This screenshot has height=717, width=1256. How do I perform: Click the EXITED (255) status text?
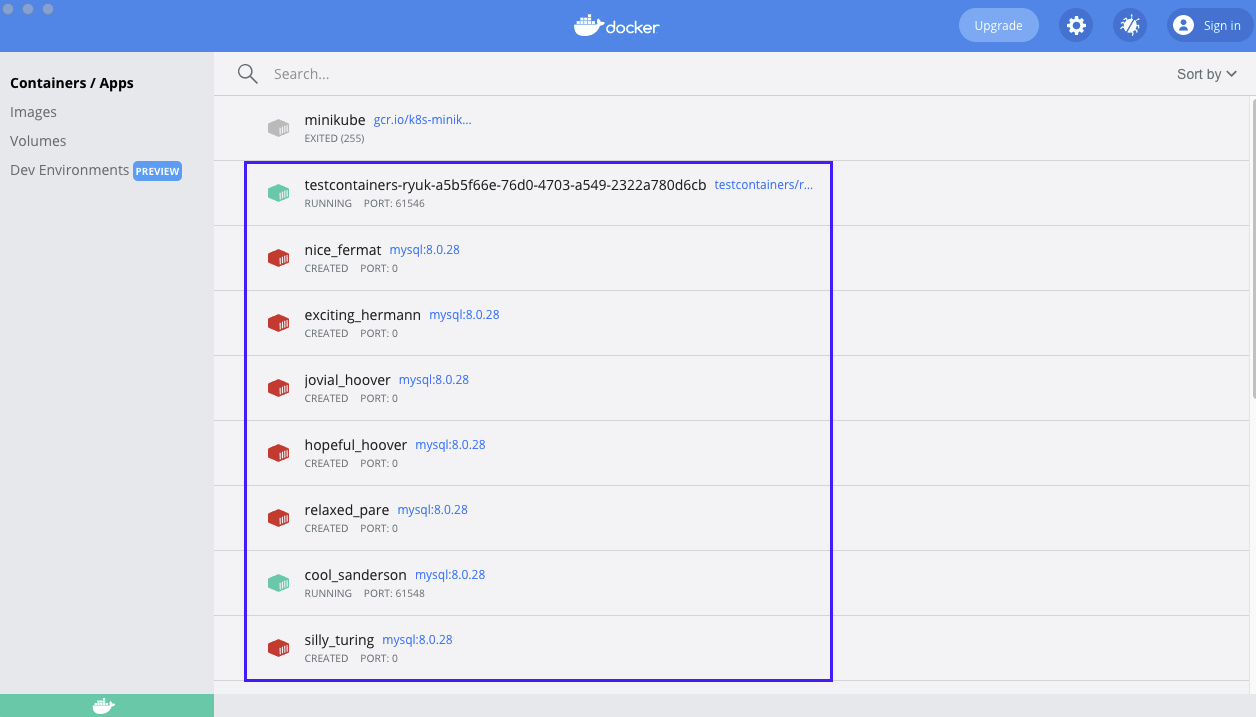pos(334,139)
